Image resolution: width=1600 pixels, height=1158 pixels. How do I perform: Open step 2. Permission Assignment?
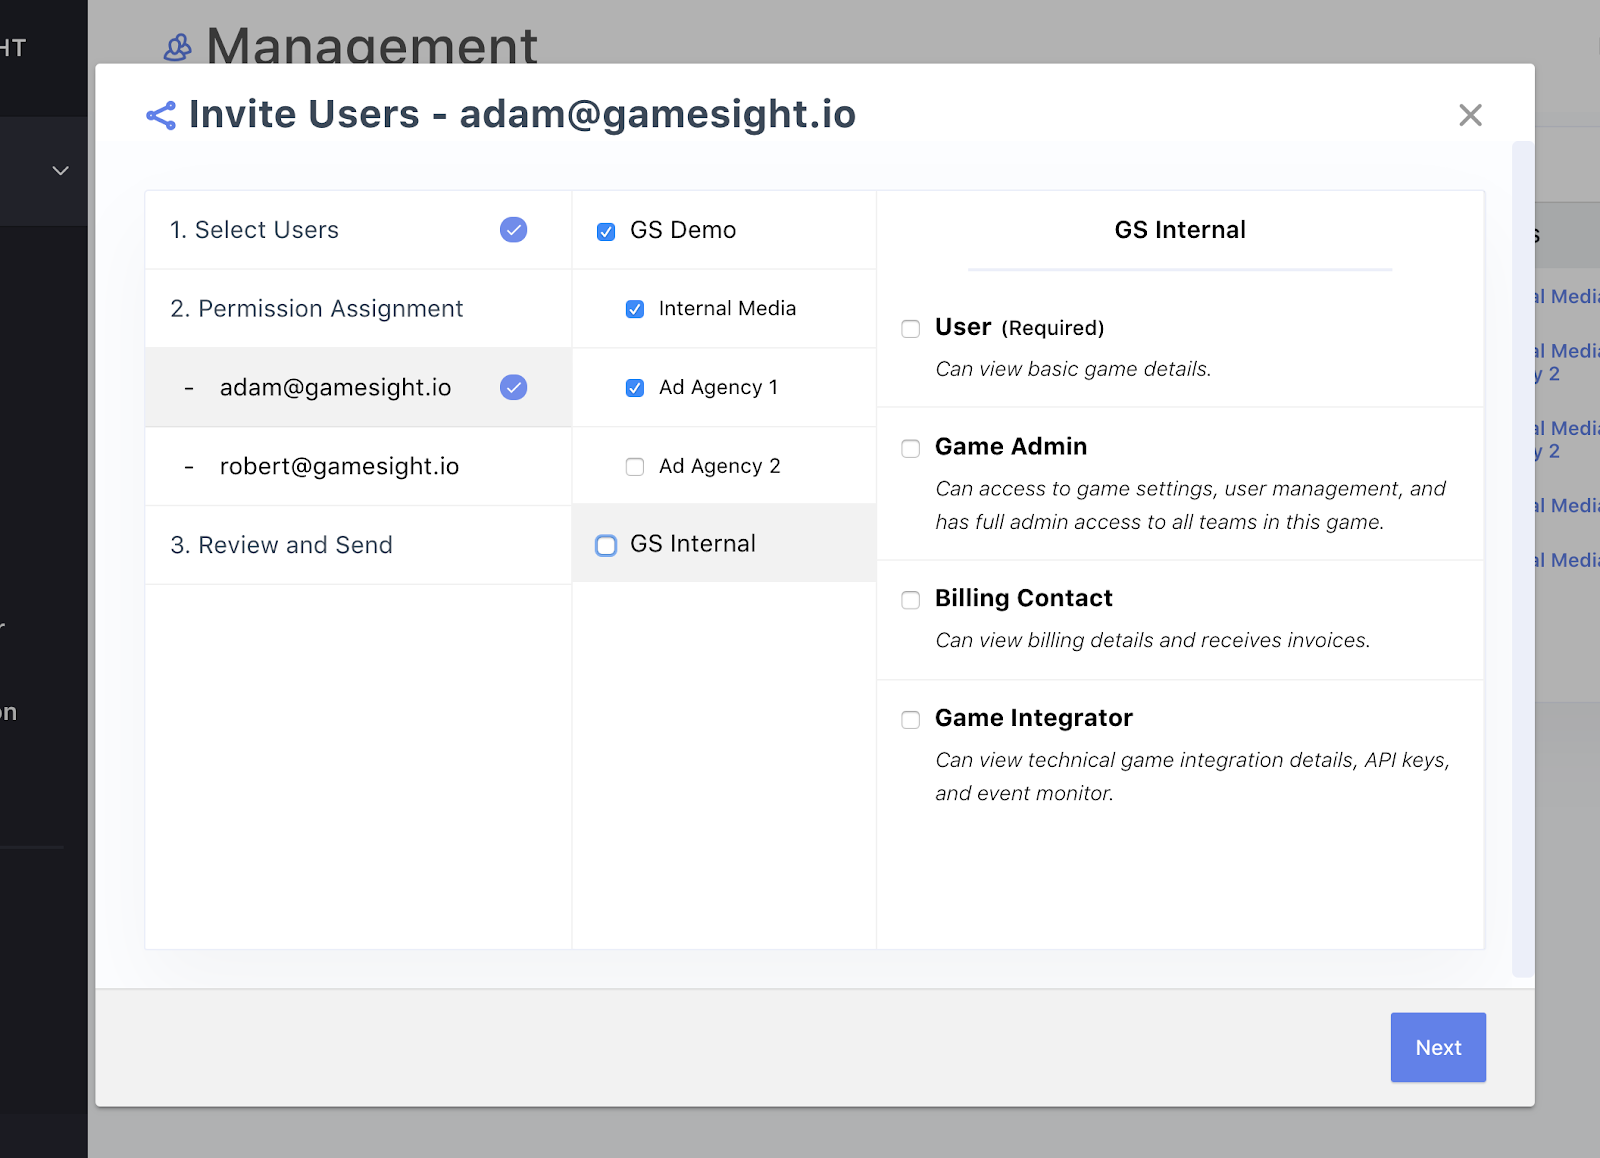tap(358, 309)
